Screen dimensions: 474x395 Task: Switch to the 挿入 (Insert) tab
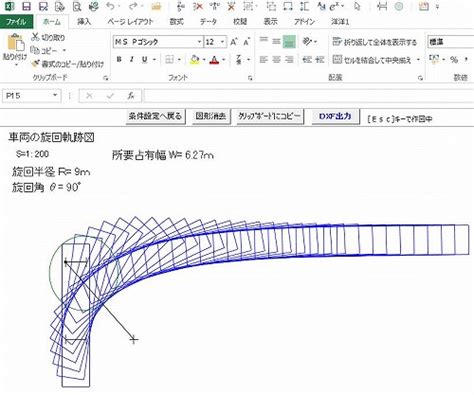pyautogui.click(x=84, y=22)
